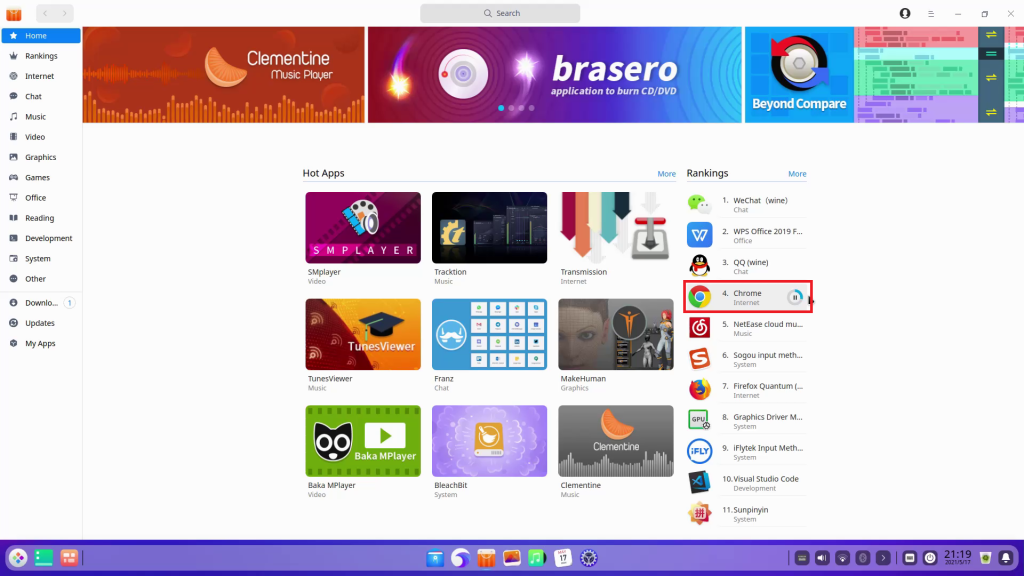Open the Games category
Screen dimensions: 1024x576
coord(40,177)
